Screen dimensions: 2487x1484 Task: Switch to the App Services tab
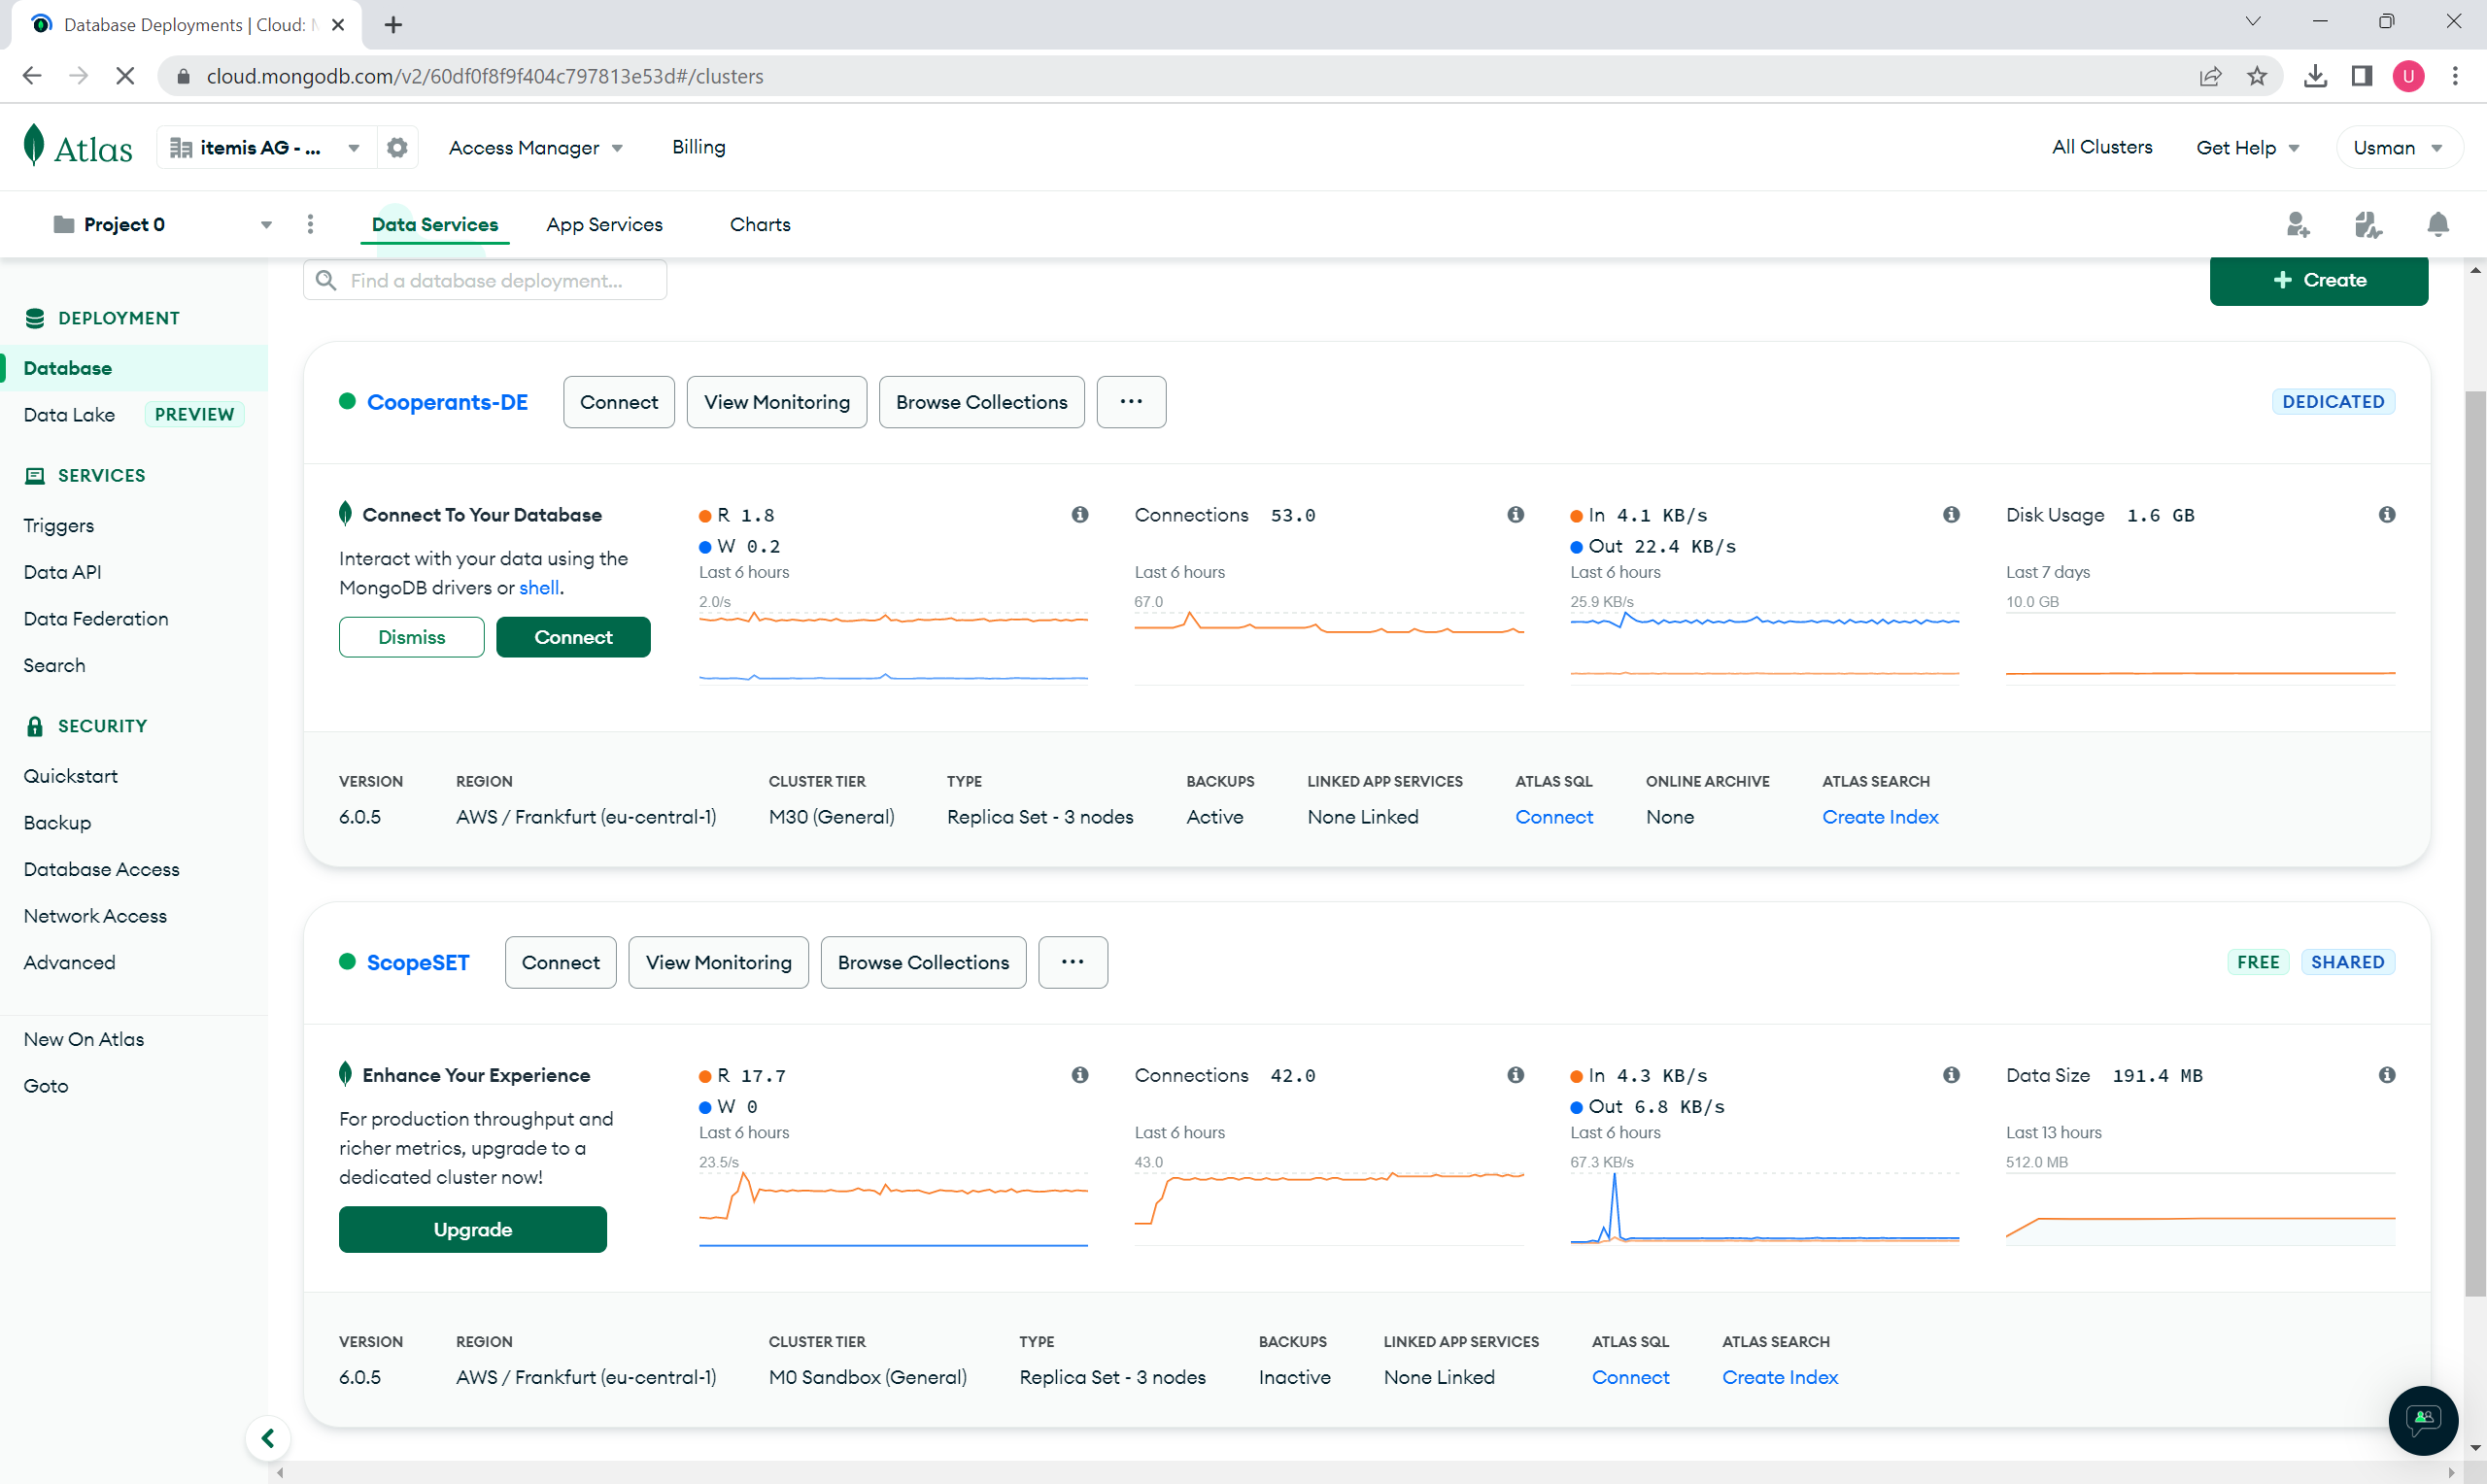[x=604, y=224]
